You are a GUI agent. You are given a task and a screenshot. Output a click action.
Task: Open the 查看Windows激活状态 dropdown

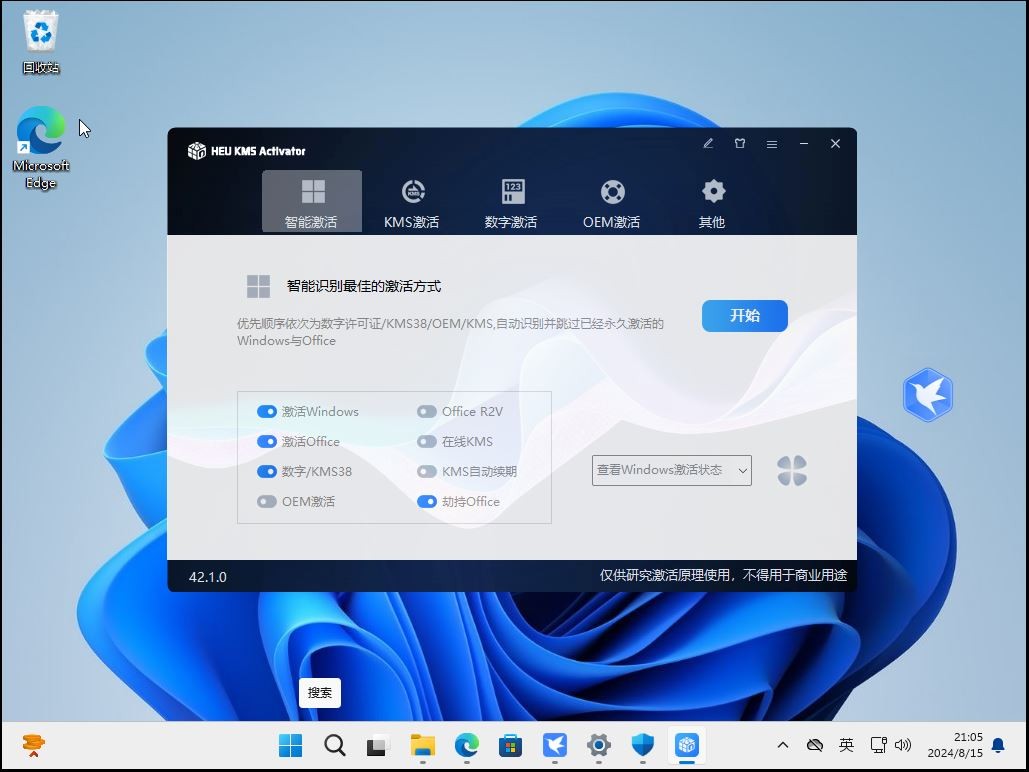[671, 470]
